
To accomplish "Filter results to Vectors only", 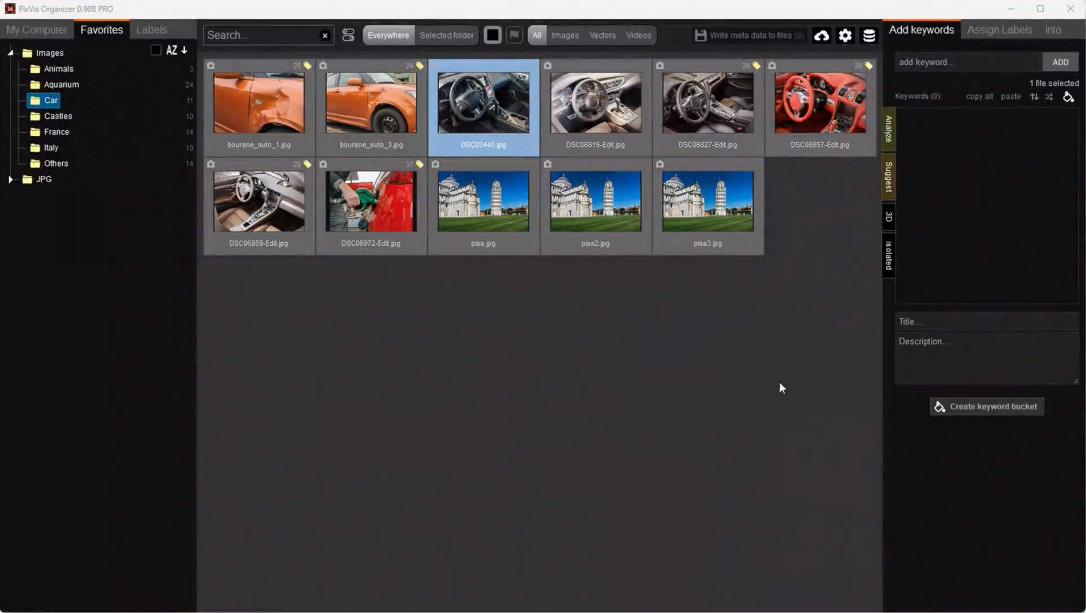I will pyautogui.click(x=603, y=35).
